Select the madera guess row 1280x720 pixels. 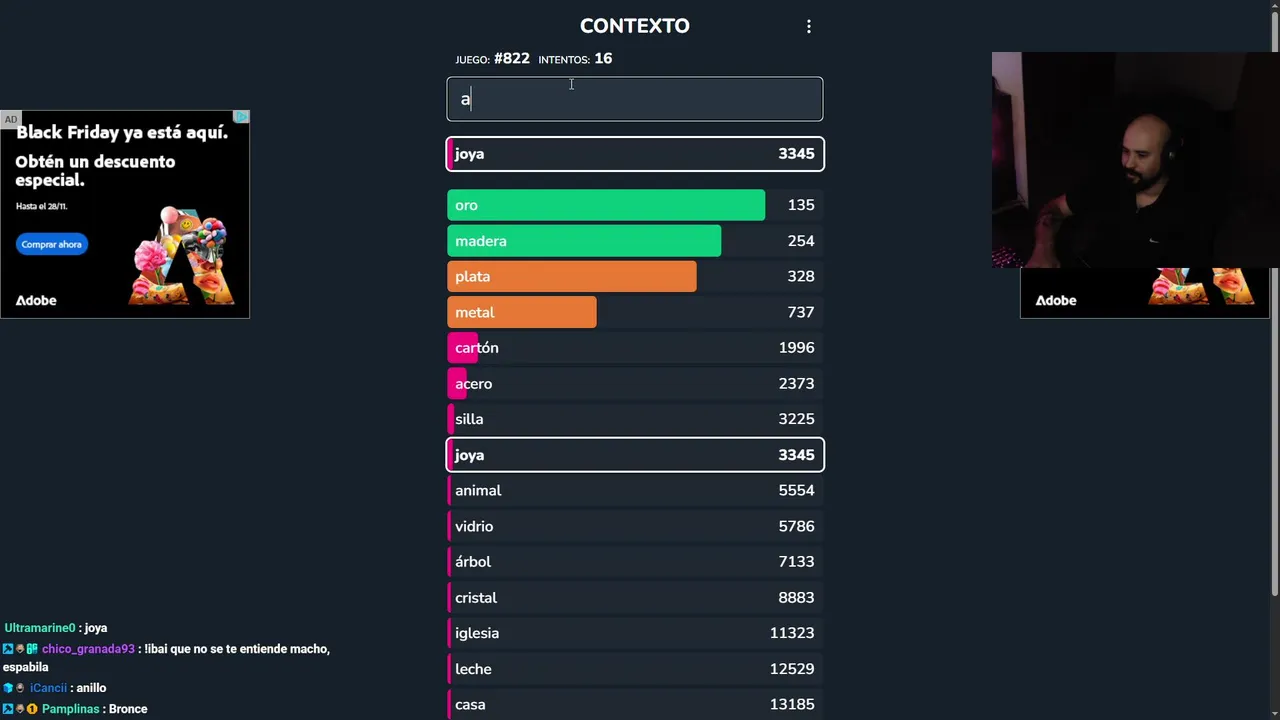(634, 241)
